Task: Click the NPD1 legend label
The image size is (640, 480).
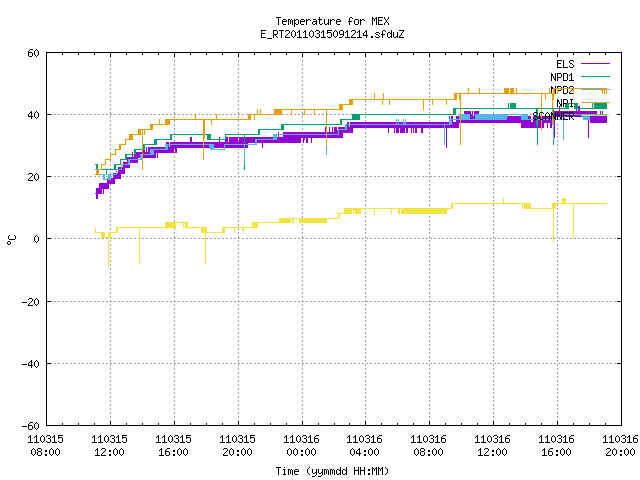Action: click(562, 77)
